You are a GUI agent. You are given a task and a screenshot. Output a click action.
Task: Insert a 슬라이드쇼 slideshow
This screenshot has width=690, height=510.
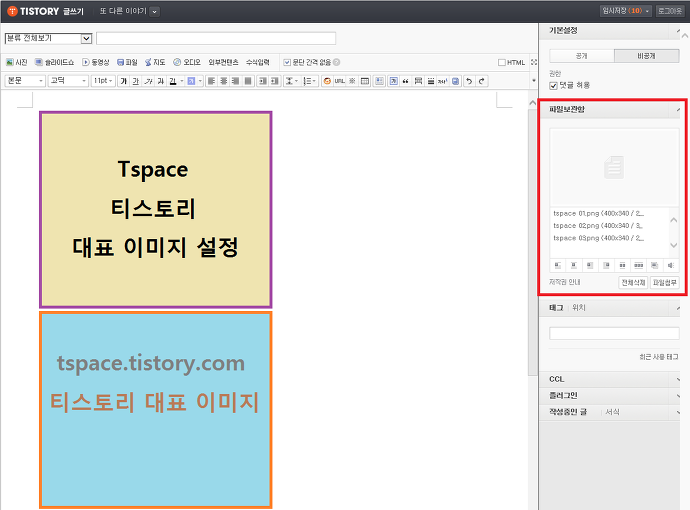pos(55,62)
